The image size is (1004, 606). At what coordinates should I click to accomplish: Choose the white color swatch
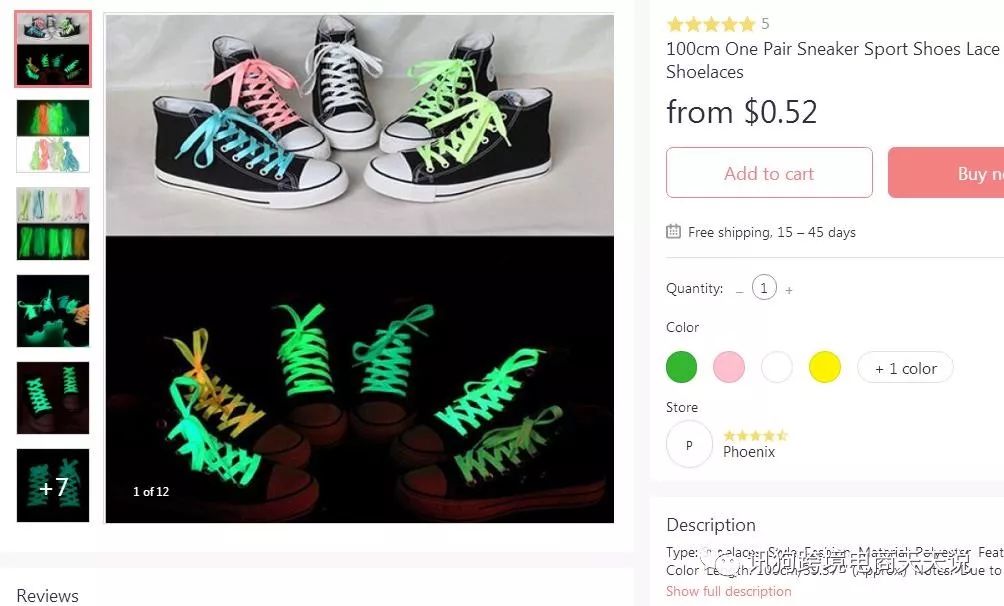click(777, 367)
